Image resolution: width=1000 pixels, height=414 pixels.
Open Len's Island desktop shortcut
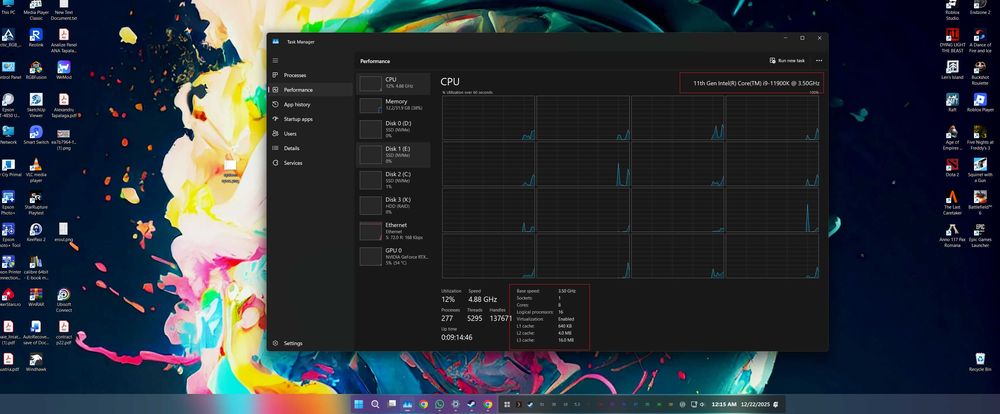[x=952, y=70]
